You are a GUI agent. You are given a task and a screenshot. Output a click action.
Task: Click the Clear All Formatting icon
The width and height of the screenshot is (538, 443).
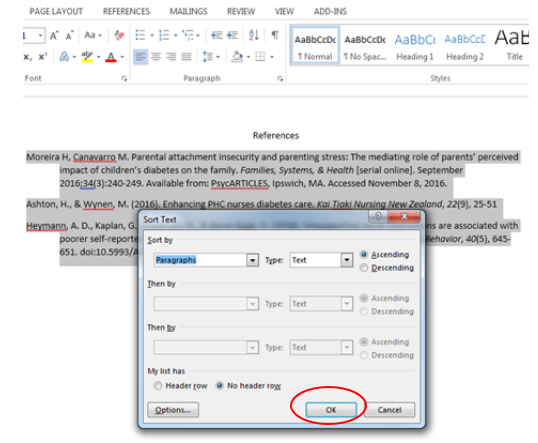point(119,35)
